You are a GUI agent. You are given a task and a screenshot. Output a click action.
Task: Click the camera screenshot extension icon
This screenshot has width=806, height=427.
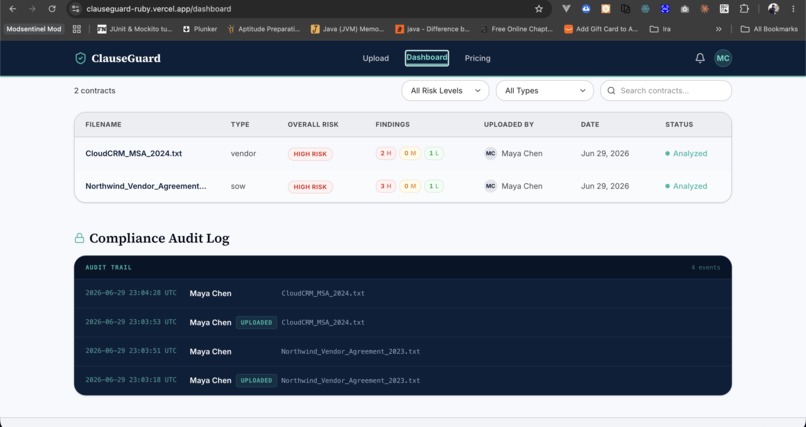[685, 9]
